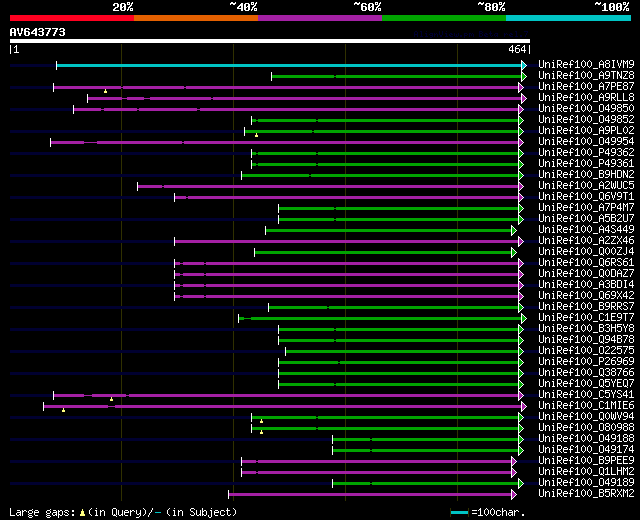Screen dimensions: 640x520
Task: Click the yellow gap marker under UniRef100_A7PE87 alignment
Action: (105, 91)
